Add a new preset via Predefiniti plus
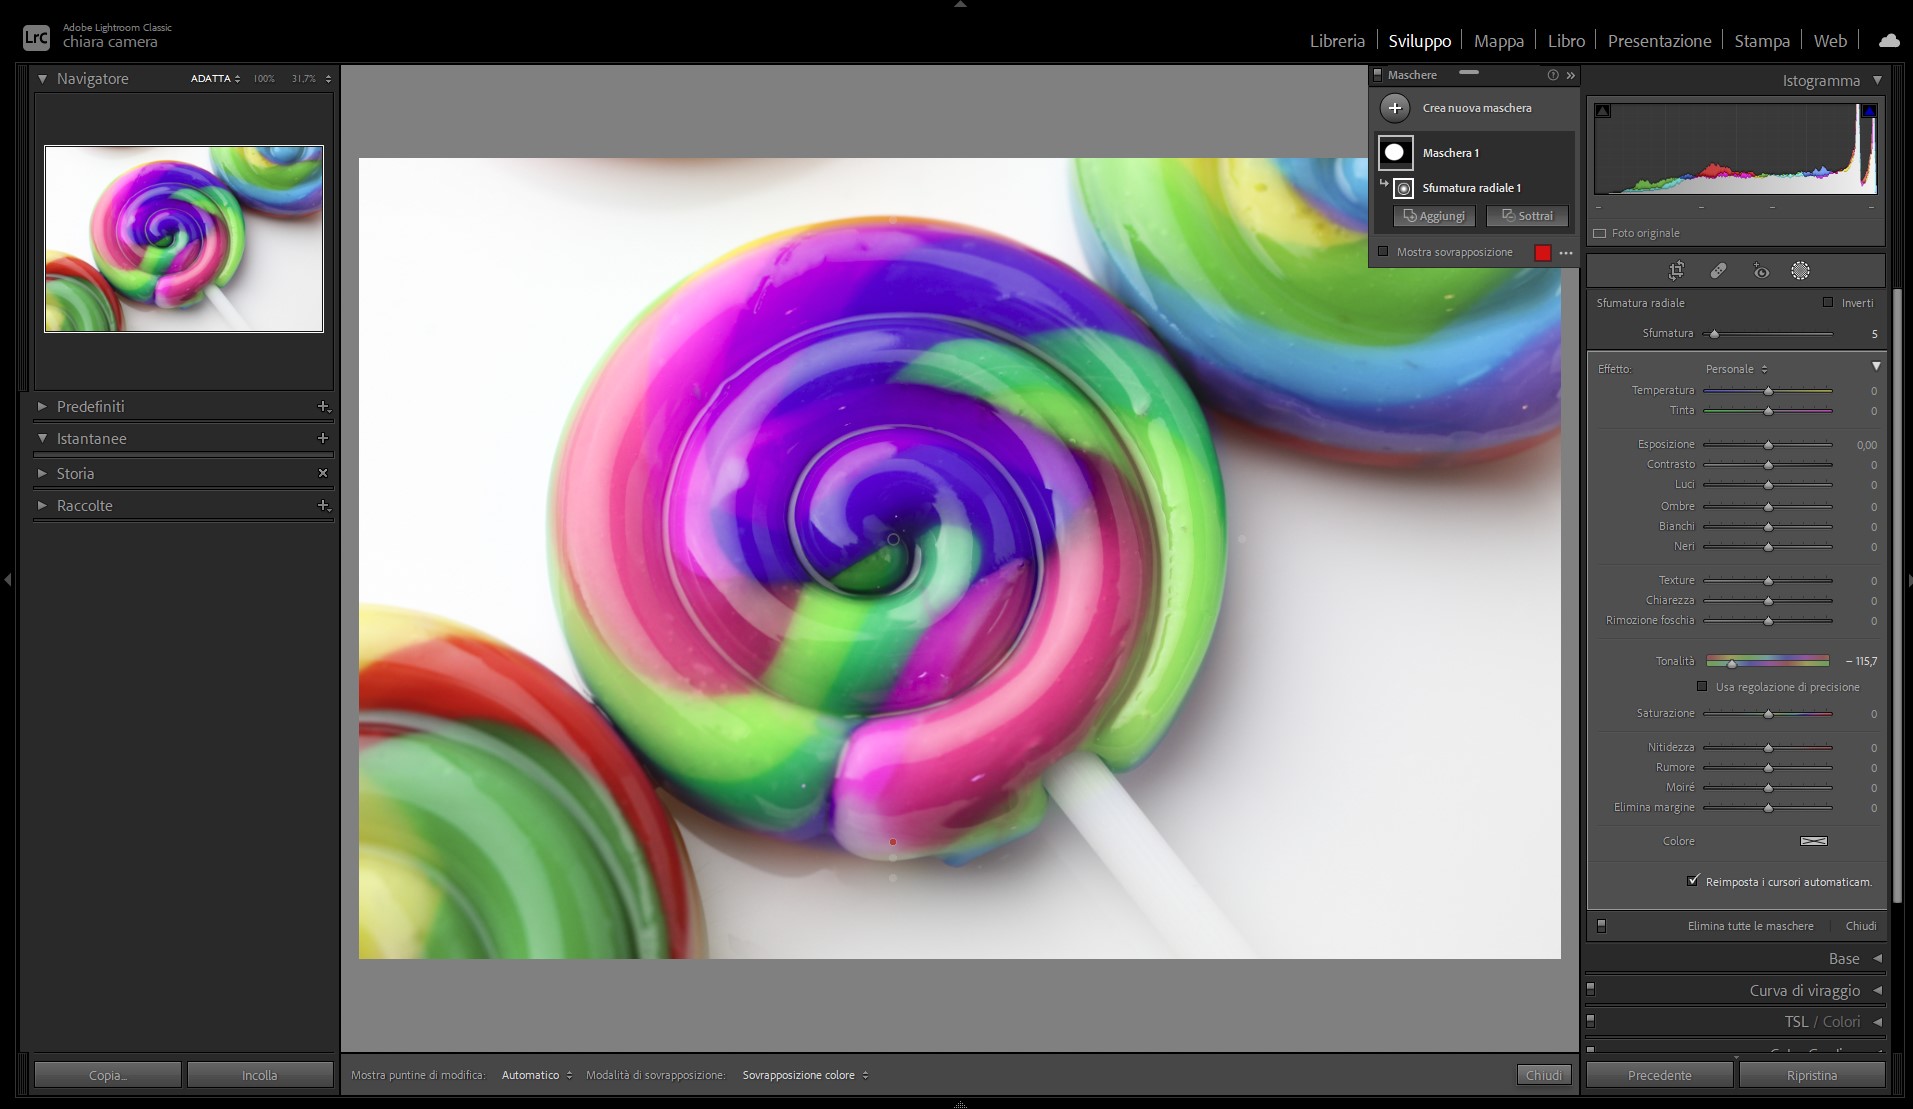This screenshot has width=1913, height=1109. 323,407
